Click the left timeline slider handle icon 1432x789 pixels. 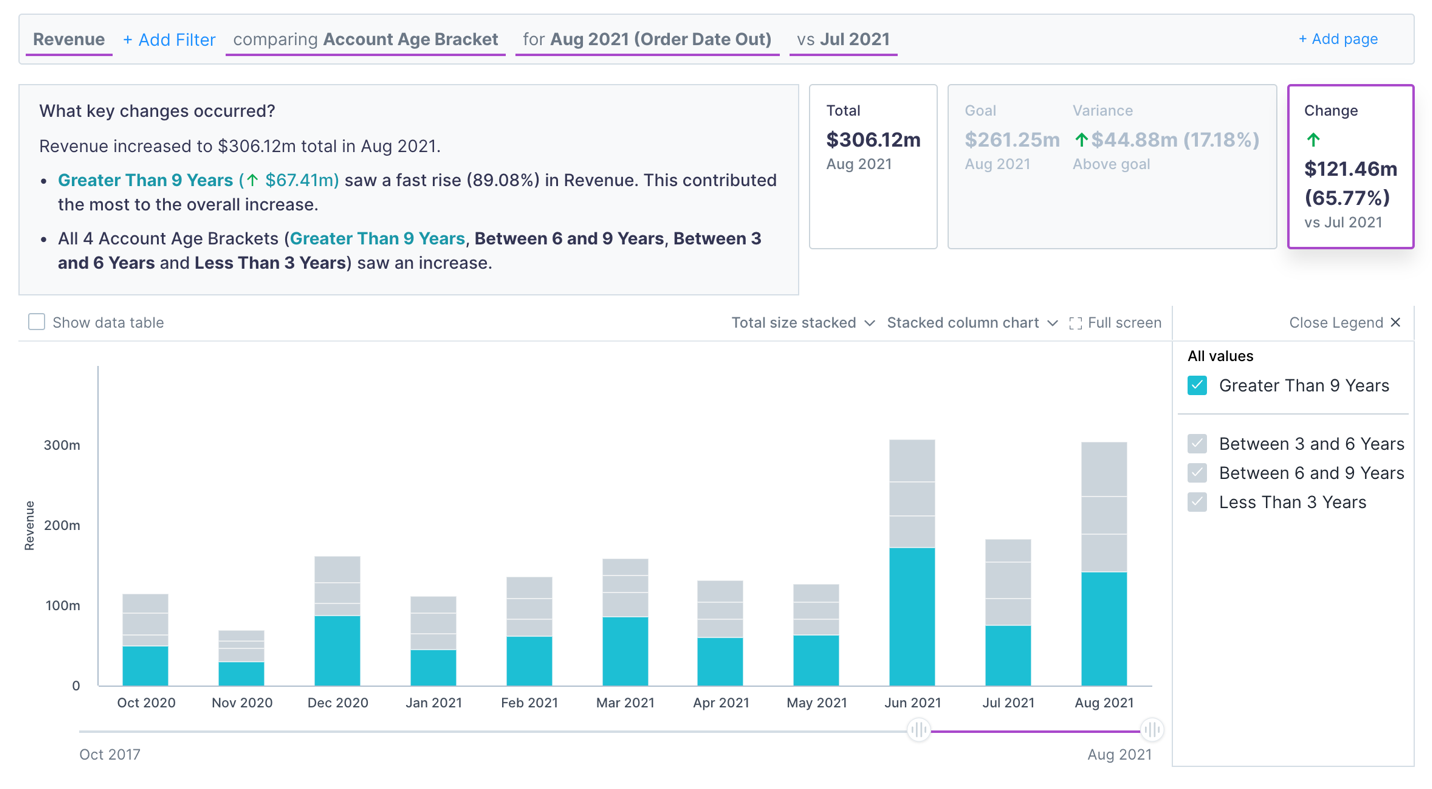point(918,730)
